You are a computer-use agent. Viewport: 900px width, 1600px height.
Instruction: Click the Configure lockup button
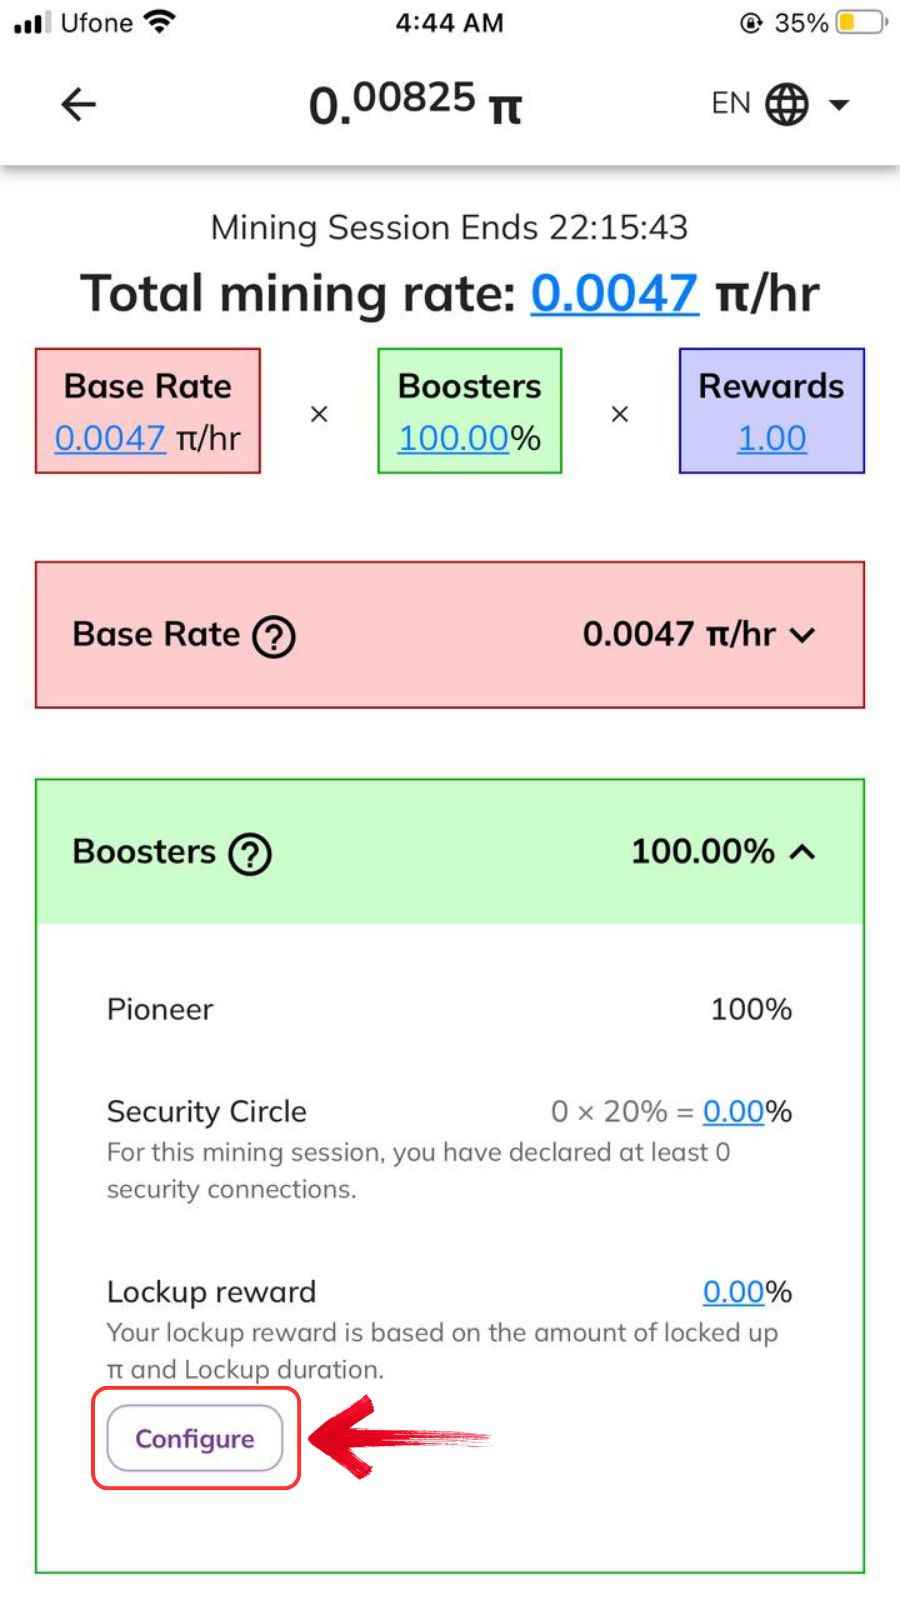tap(195, 1438)
